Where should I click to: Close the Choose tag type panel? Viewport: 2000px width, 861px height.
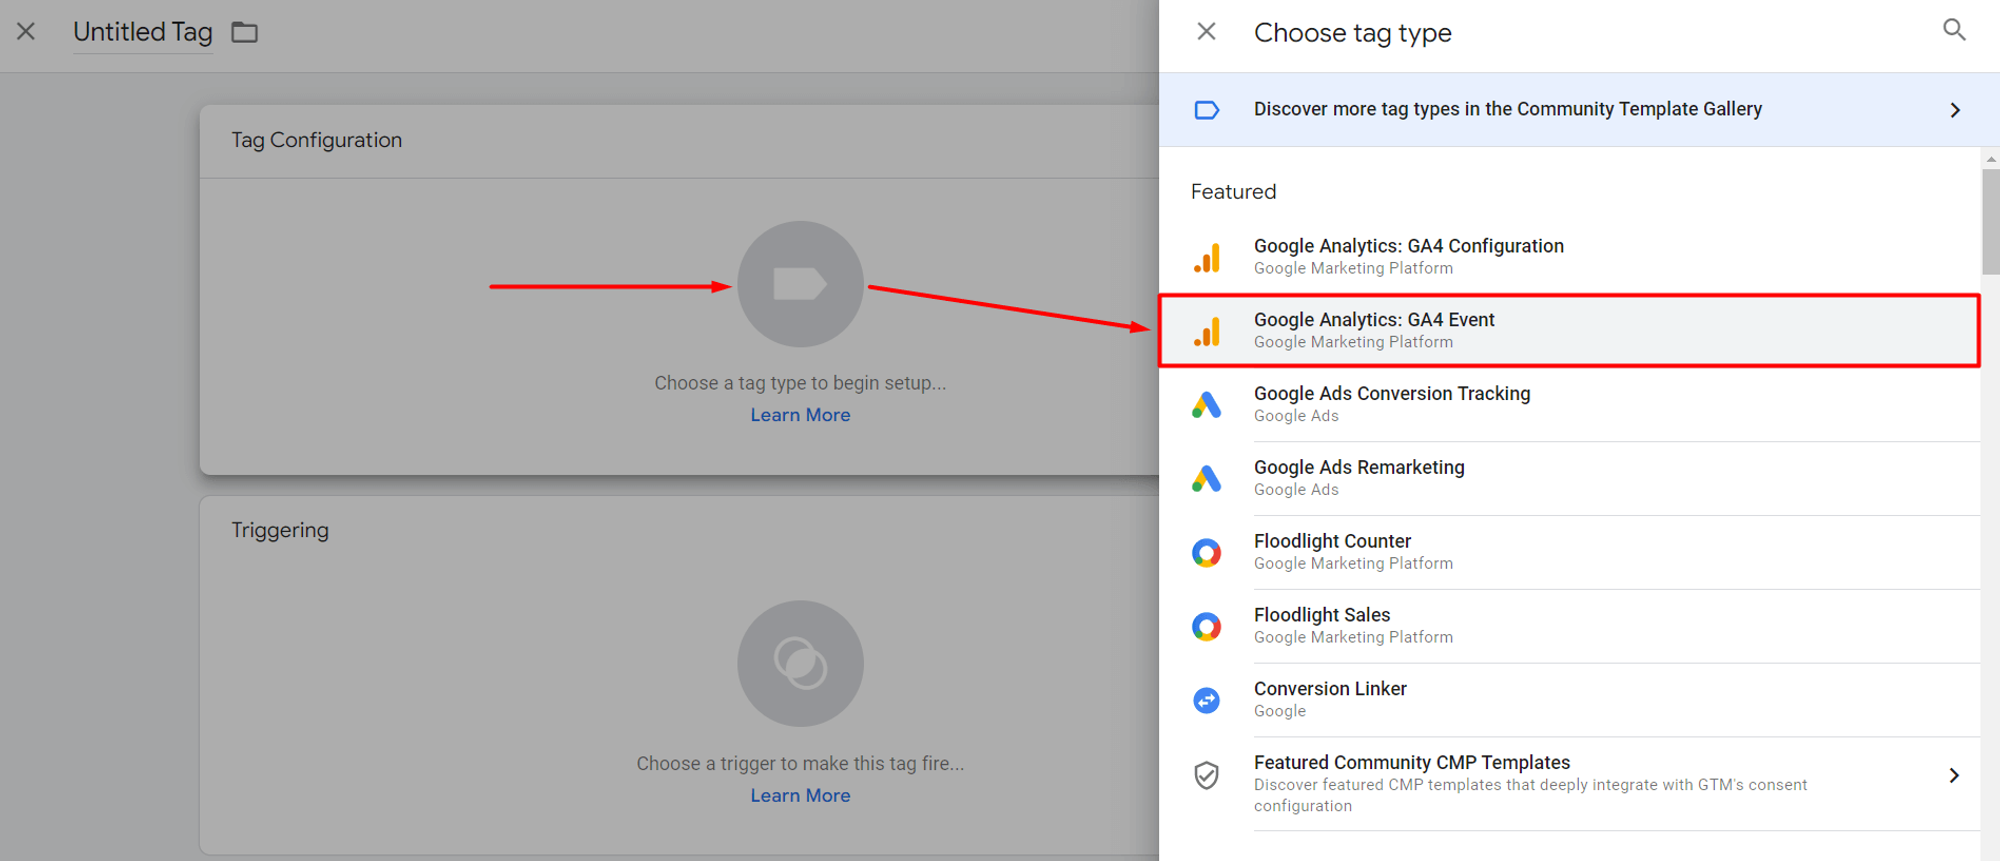pos(1206,32)
